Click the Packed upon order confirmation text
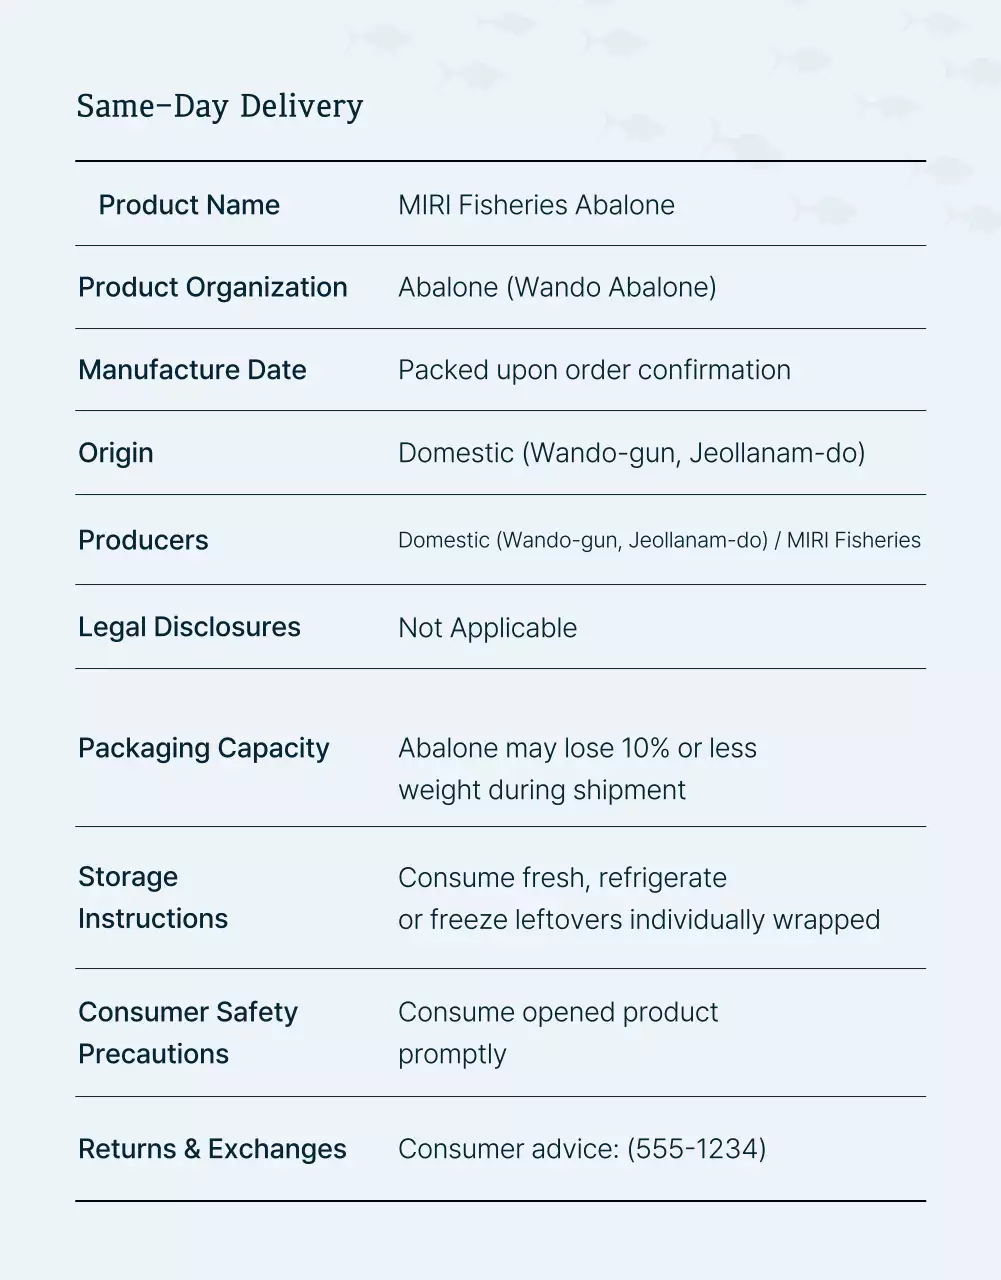Image resolution: width=1001 pixels, height=1280 pixels. [x=594, y=370]
